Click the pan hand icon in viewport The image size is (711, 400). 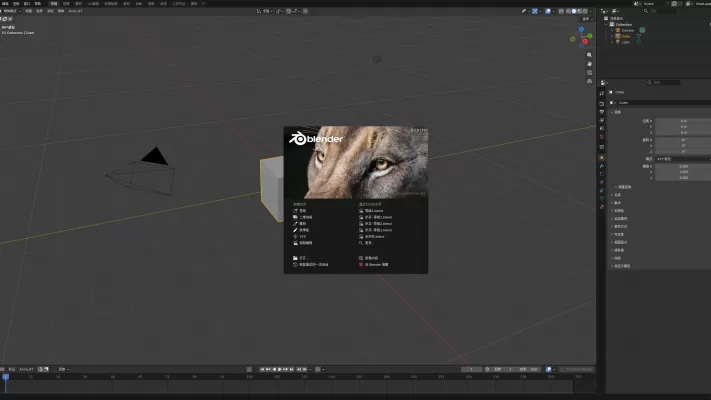coord(589,64)
